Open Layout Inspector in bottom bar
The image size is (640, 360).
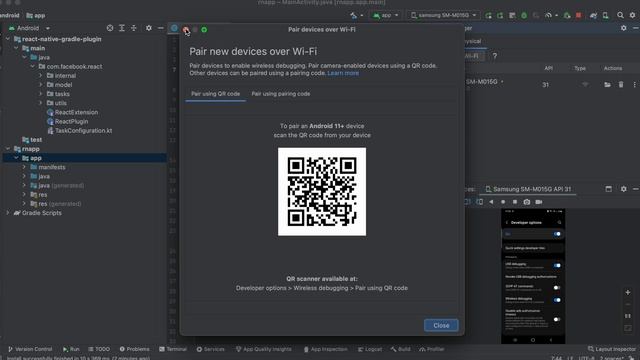(x=611, y=349)
